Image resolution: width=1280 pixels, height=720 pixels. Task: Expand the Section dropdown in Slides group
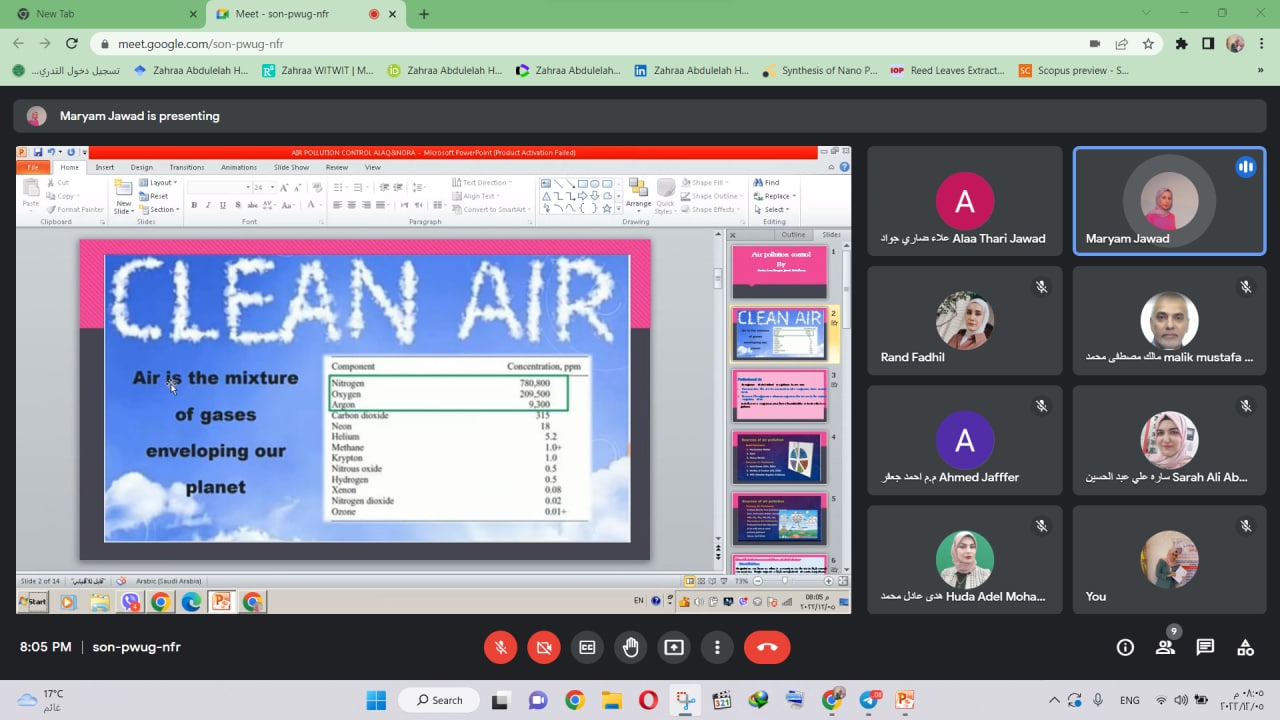[159, 209]
